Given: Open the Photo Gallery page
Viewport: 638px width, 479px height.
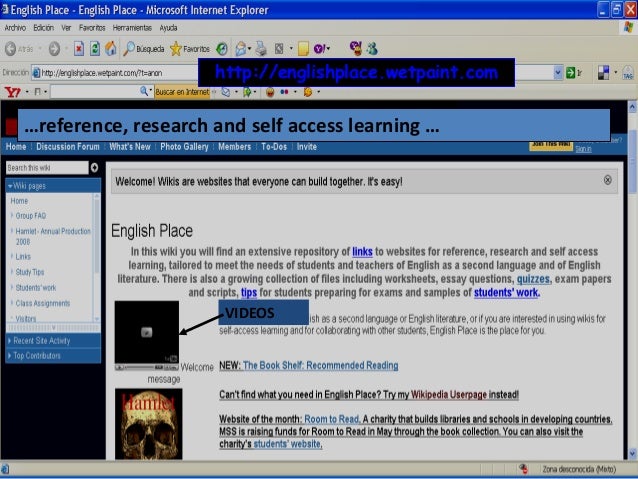Looking at the screenshot, I should pos(184,147).
